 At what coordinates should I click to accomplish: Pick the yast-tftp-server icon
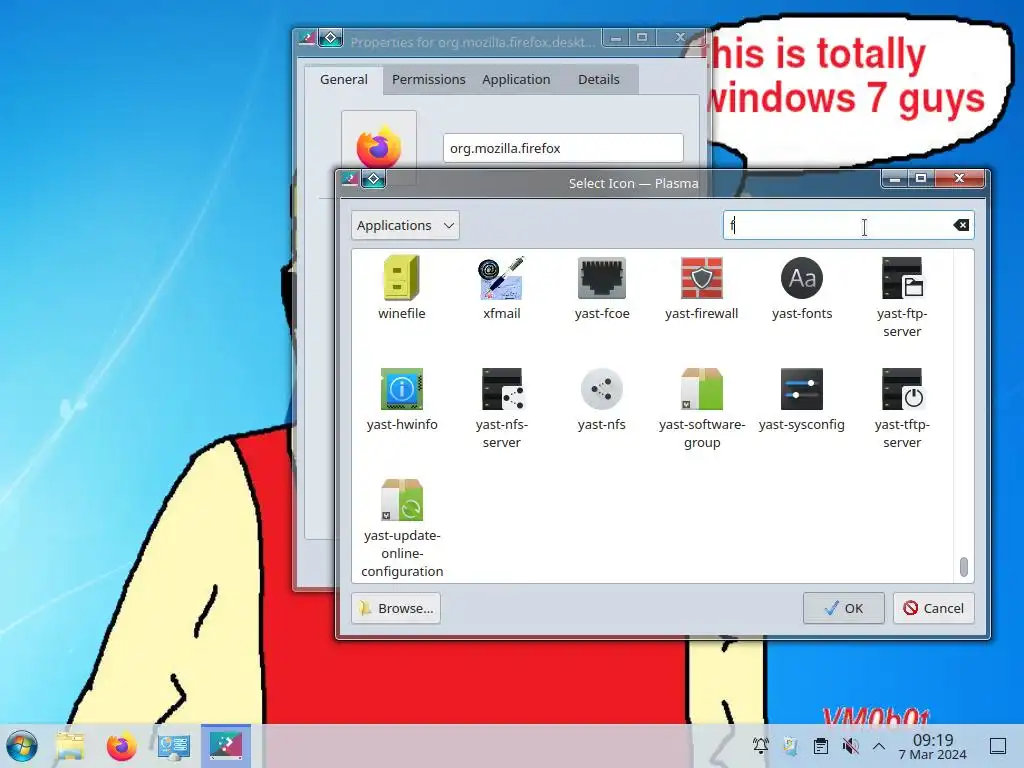pyautogui.click(x=902, y=389)
